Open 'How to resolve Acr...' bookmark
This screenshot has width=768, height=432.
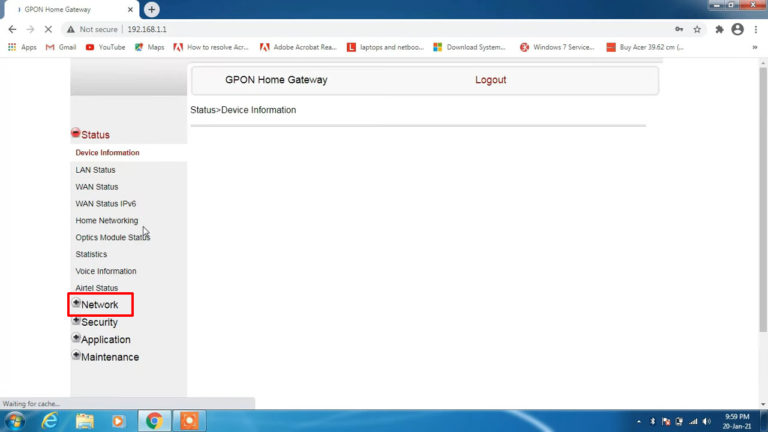211,47
